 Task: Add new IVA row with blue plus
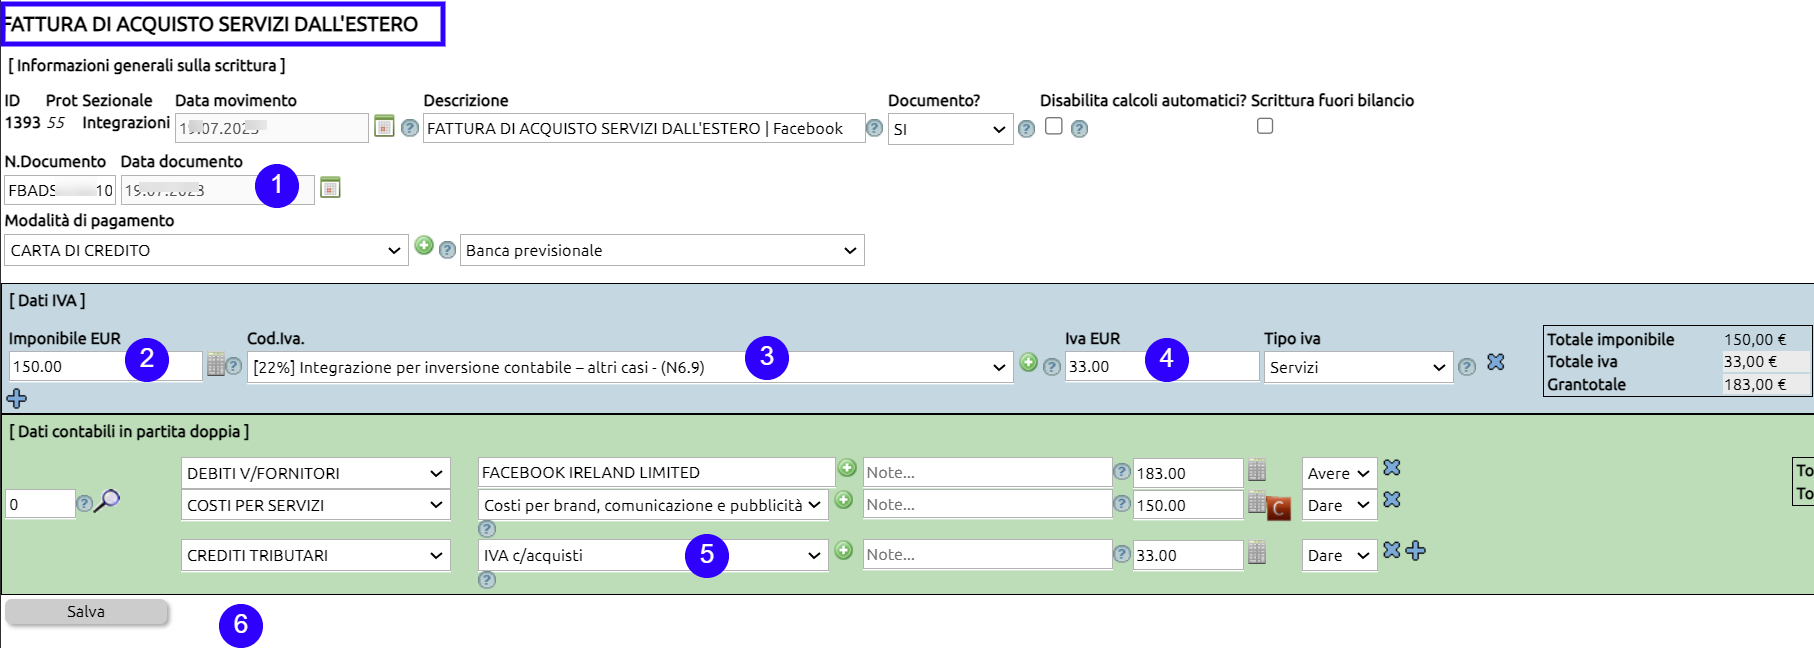click(17, 399)
